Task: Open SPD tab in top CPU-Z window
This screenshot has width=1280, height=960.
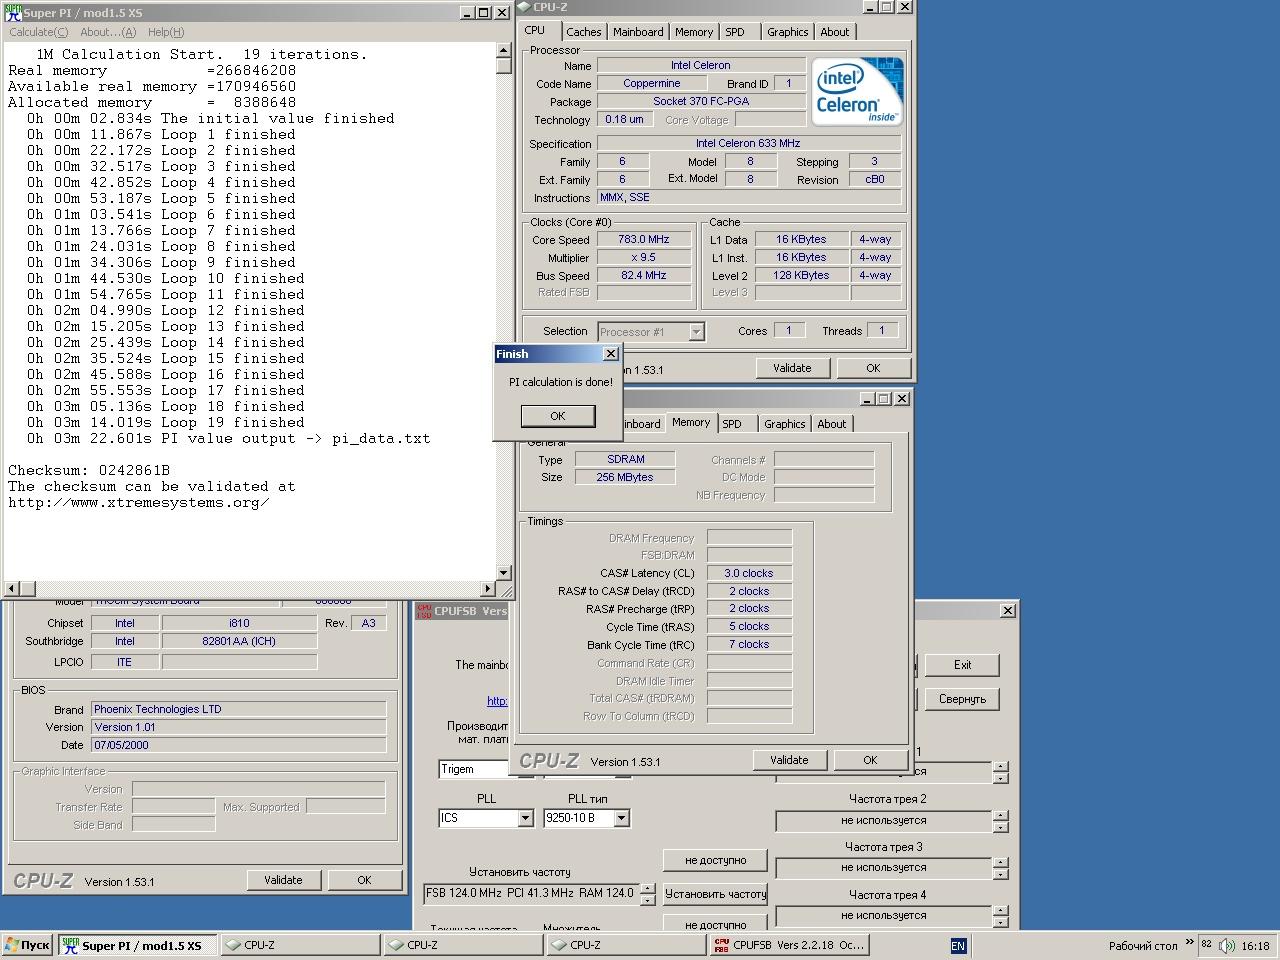Action: (735, 32)
